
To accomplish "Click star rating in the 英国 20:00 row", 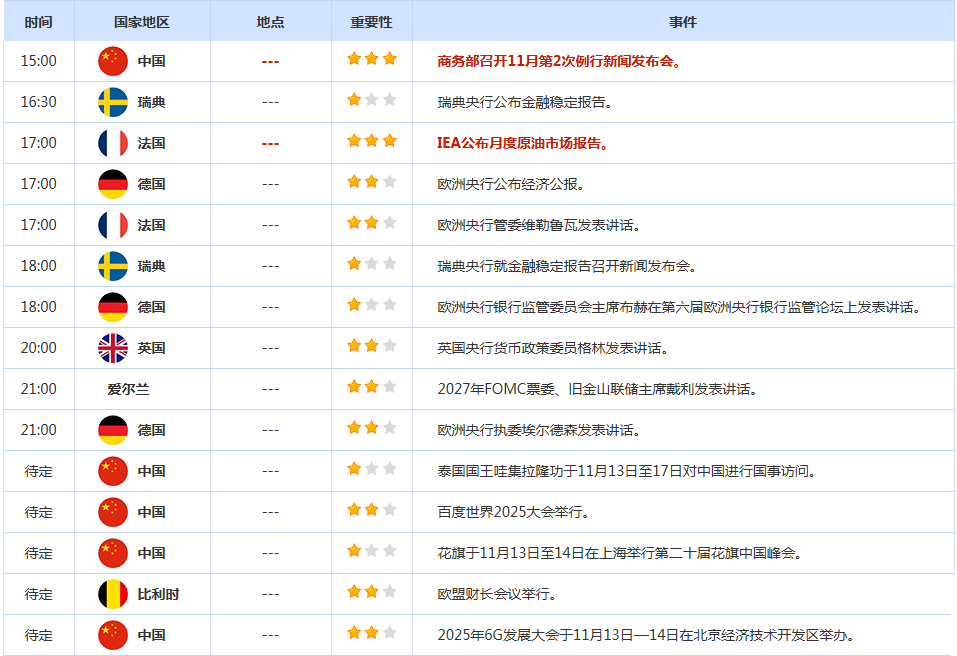I will [372, 346].
